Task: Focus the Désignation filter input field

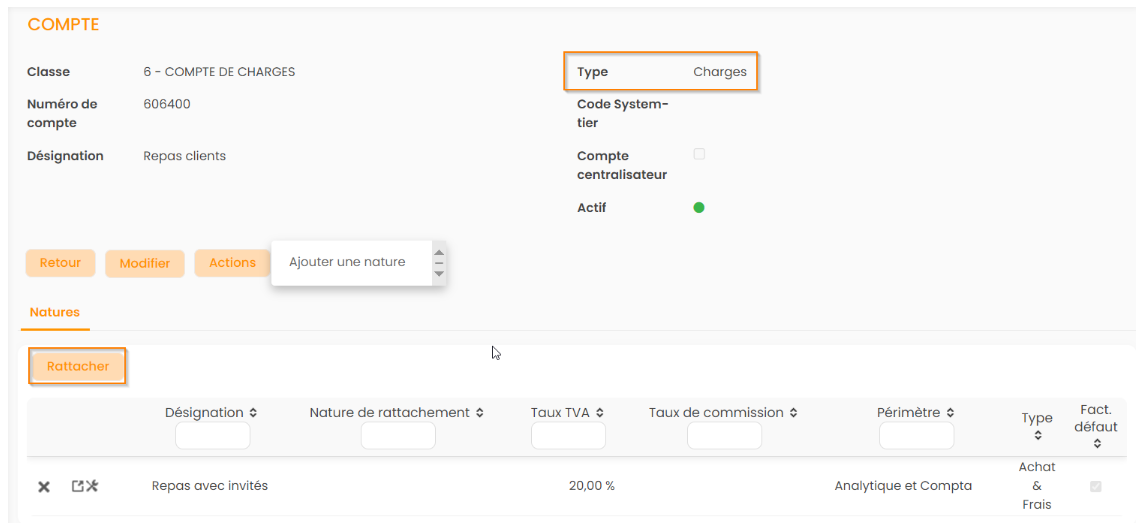Action: click(x=212, y=436)
